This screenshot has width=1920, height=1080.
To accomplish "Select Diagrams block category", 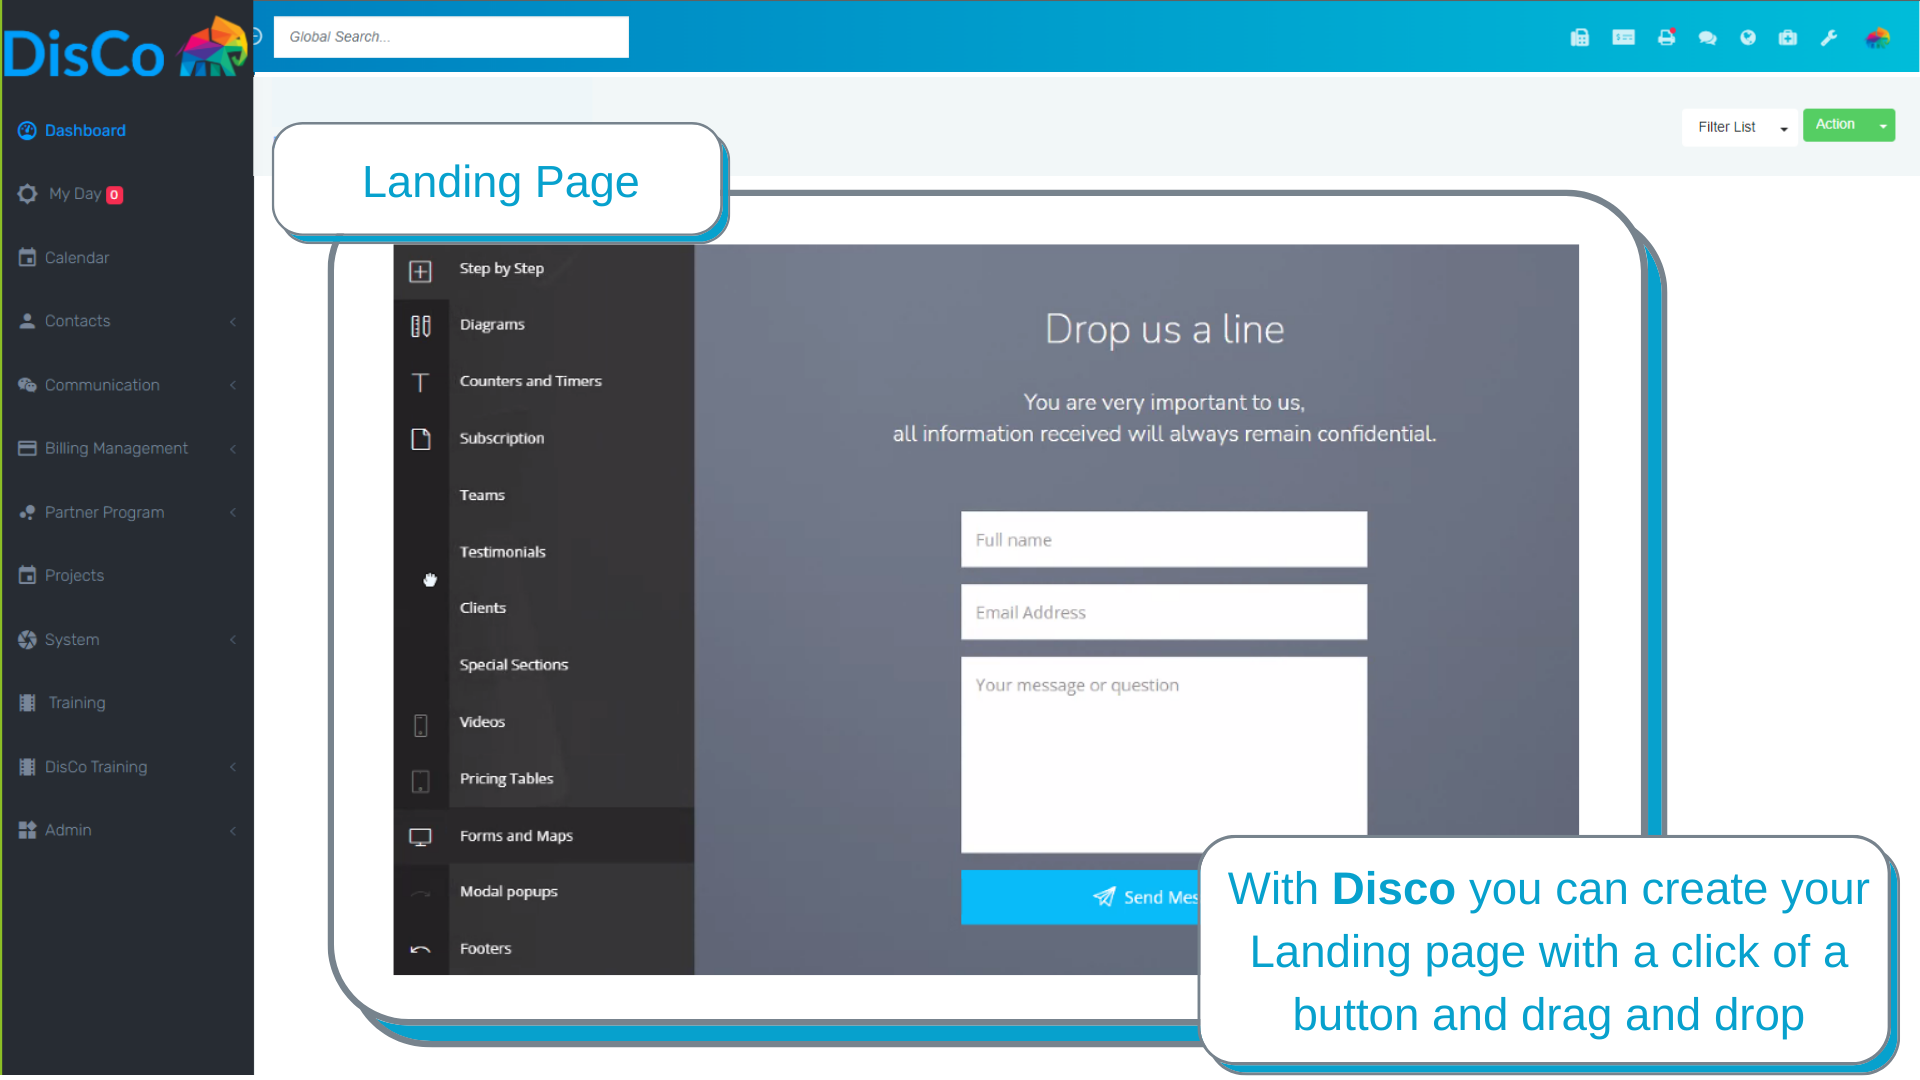I will pos(492,324).
